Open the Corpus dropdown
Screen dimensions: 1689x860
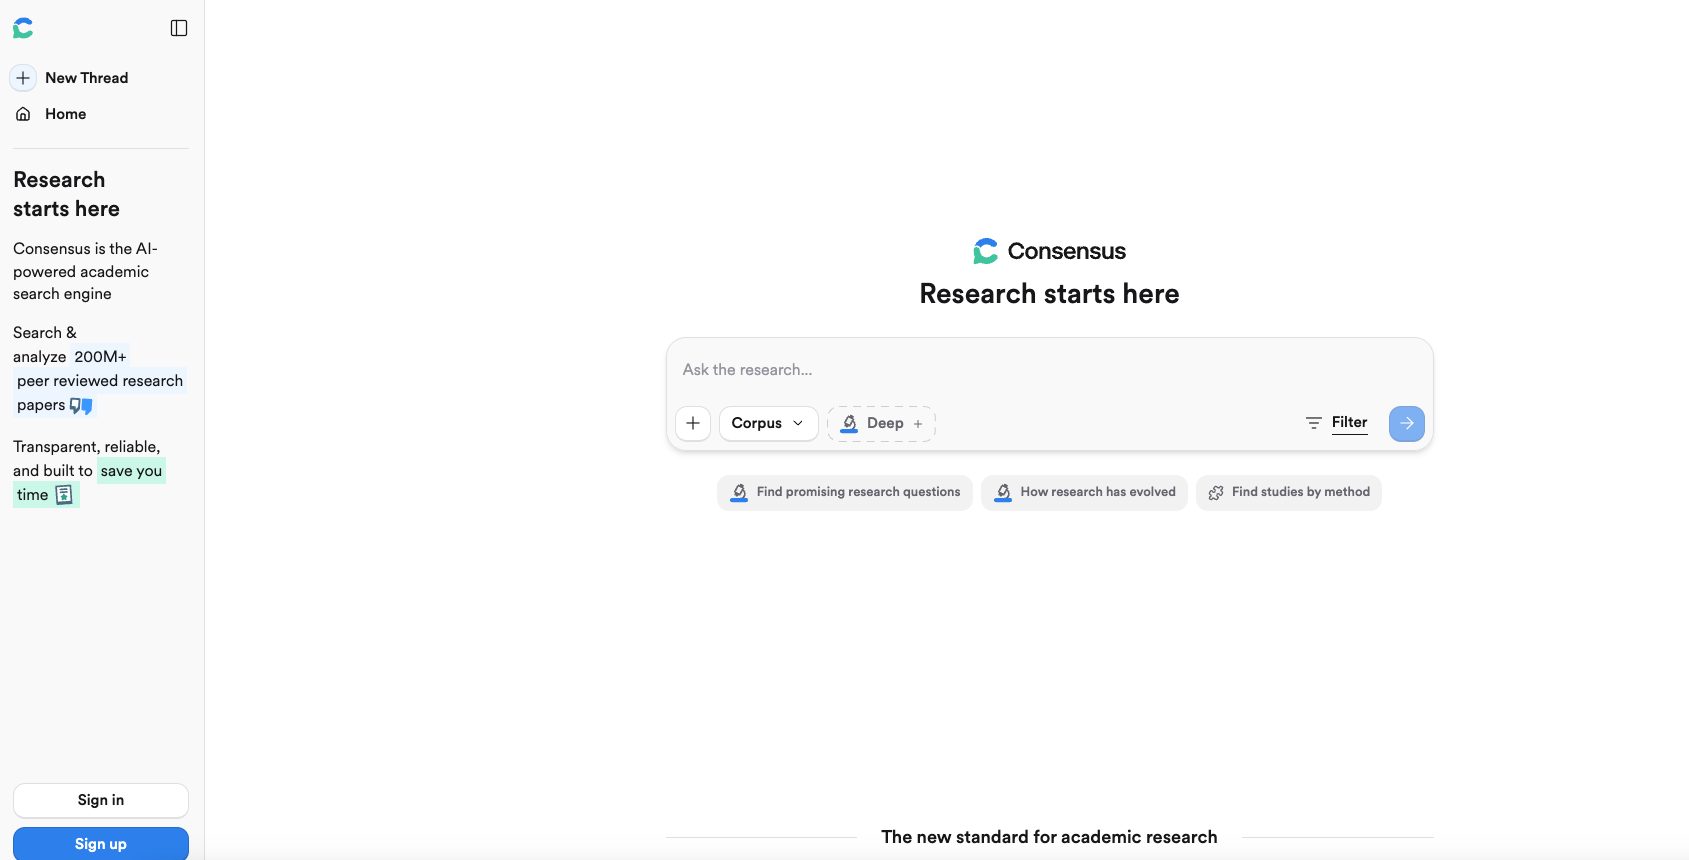point(768,423)
